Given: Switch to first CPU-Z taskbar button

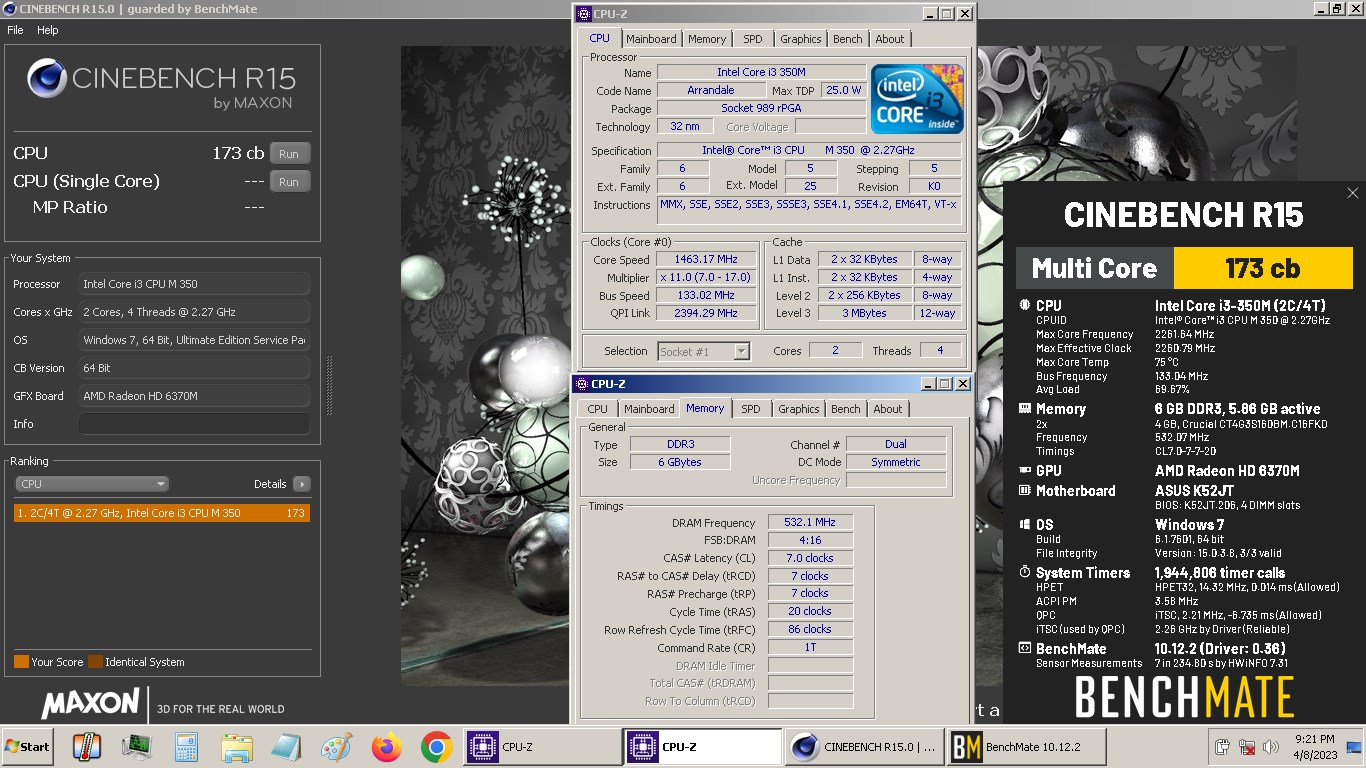Looking at the screenshot, I should coord(543,746).
